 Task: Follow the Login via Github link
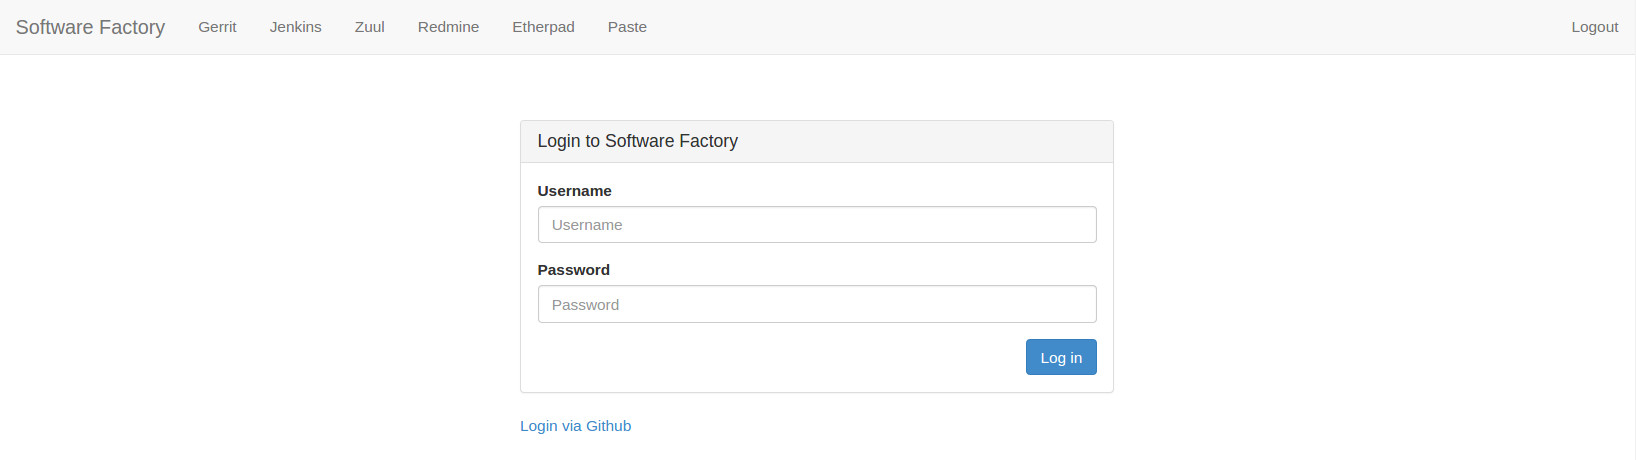575,426
